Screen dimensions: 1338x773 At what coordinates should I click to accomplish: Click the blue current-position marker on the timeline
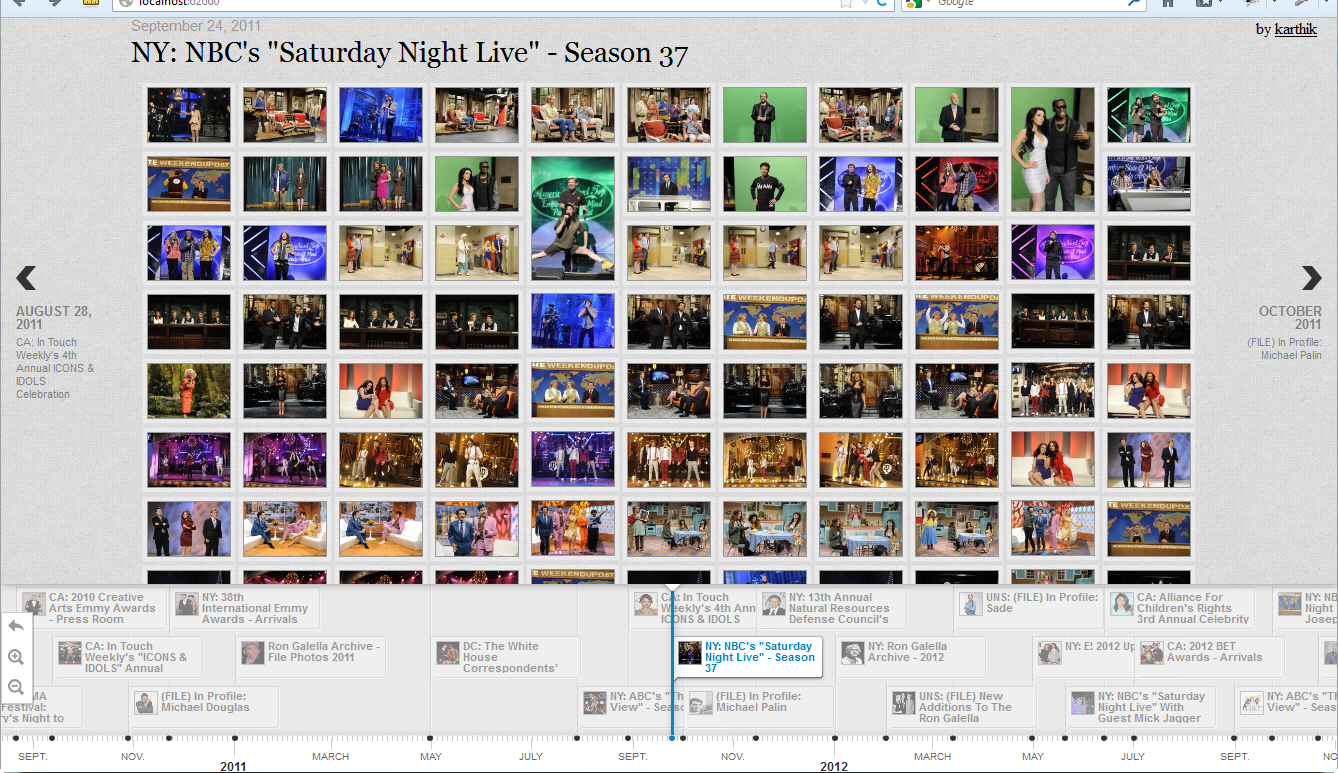click(672, 738)
